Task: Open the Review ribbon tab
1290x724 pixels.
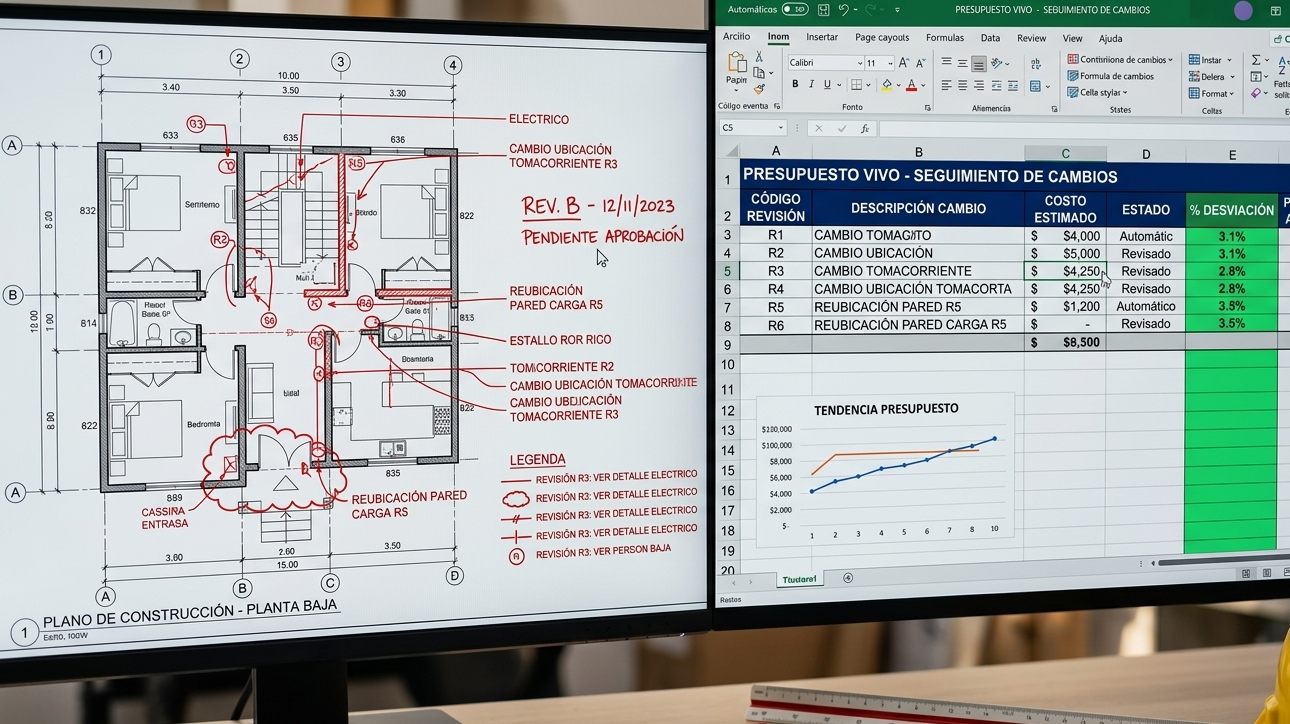Action: click(x=1031, y=38)
